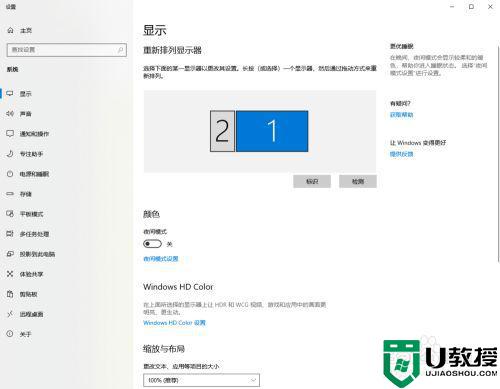
Task: Open 专注助手 focus assist moon icon
Action: tap(10, 154)
